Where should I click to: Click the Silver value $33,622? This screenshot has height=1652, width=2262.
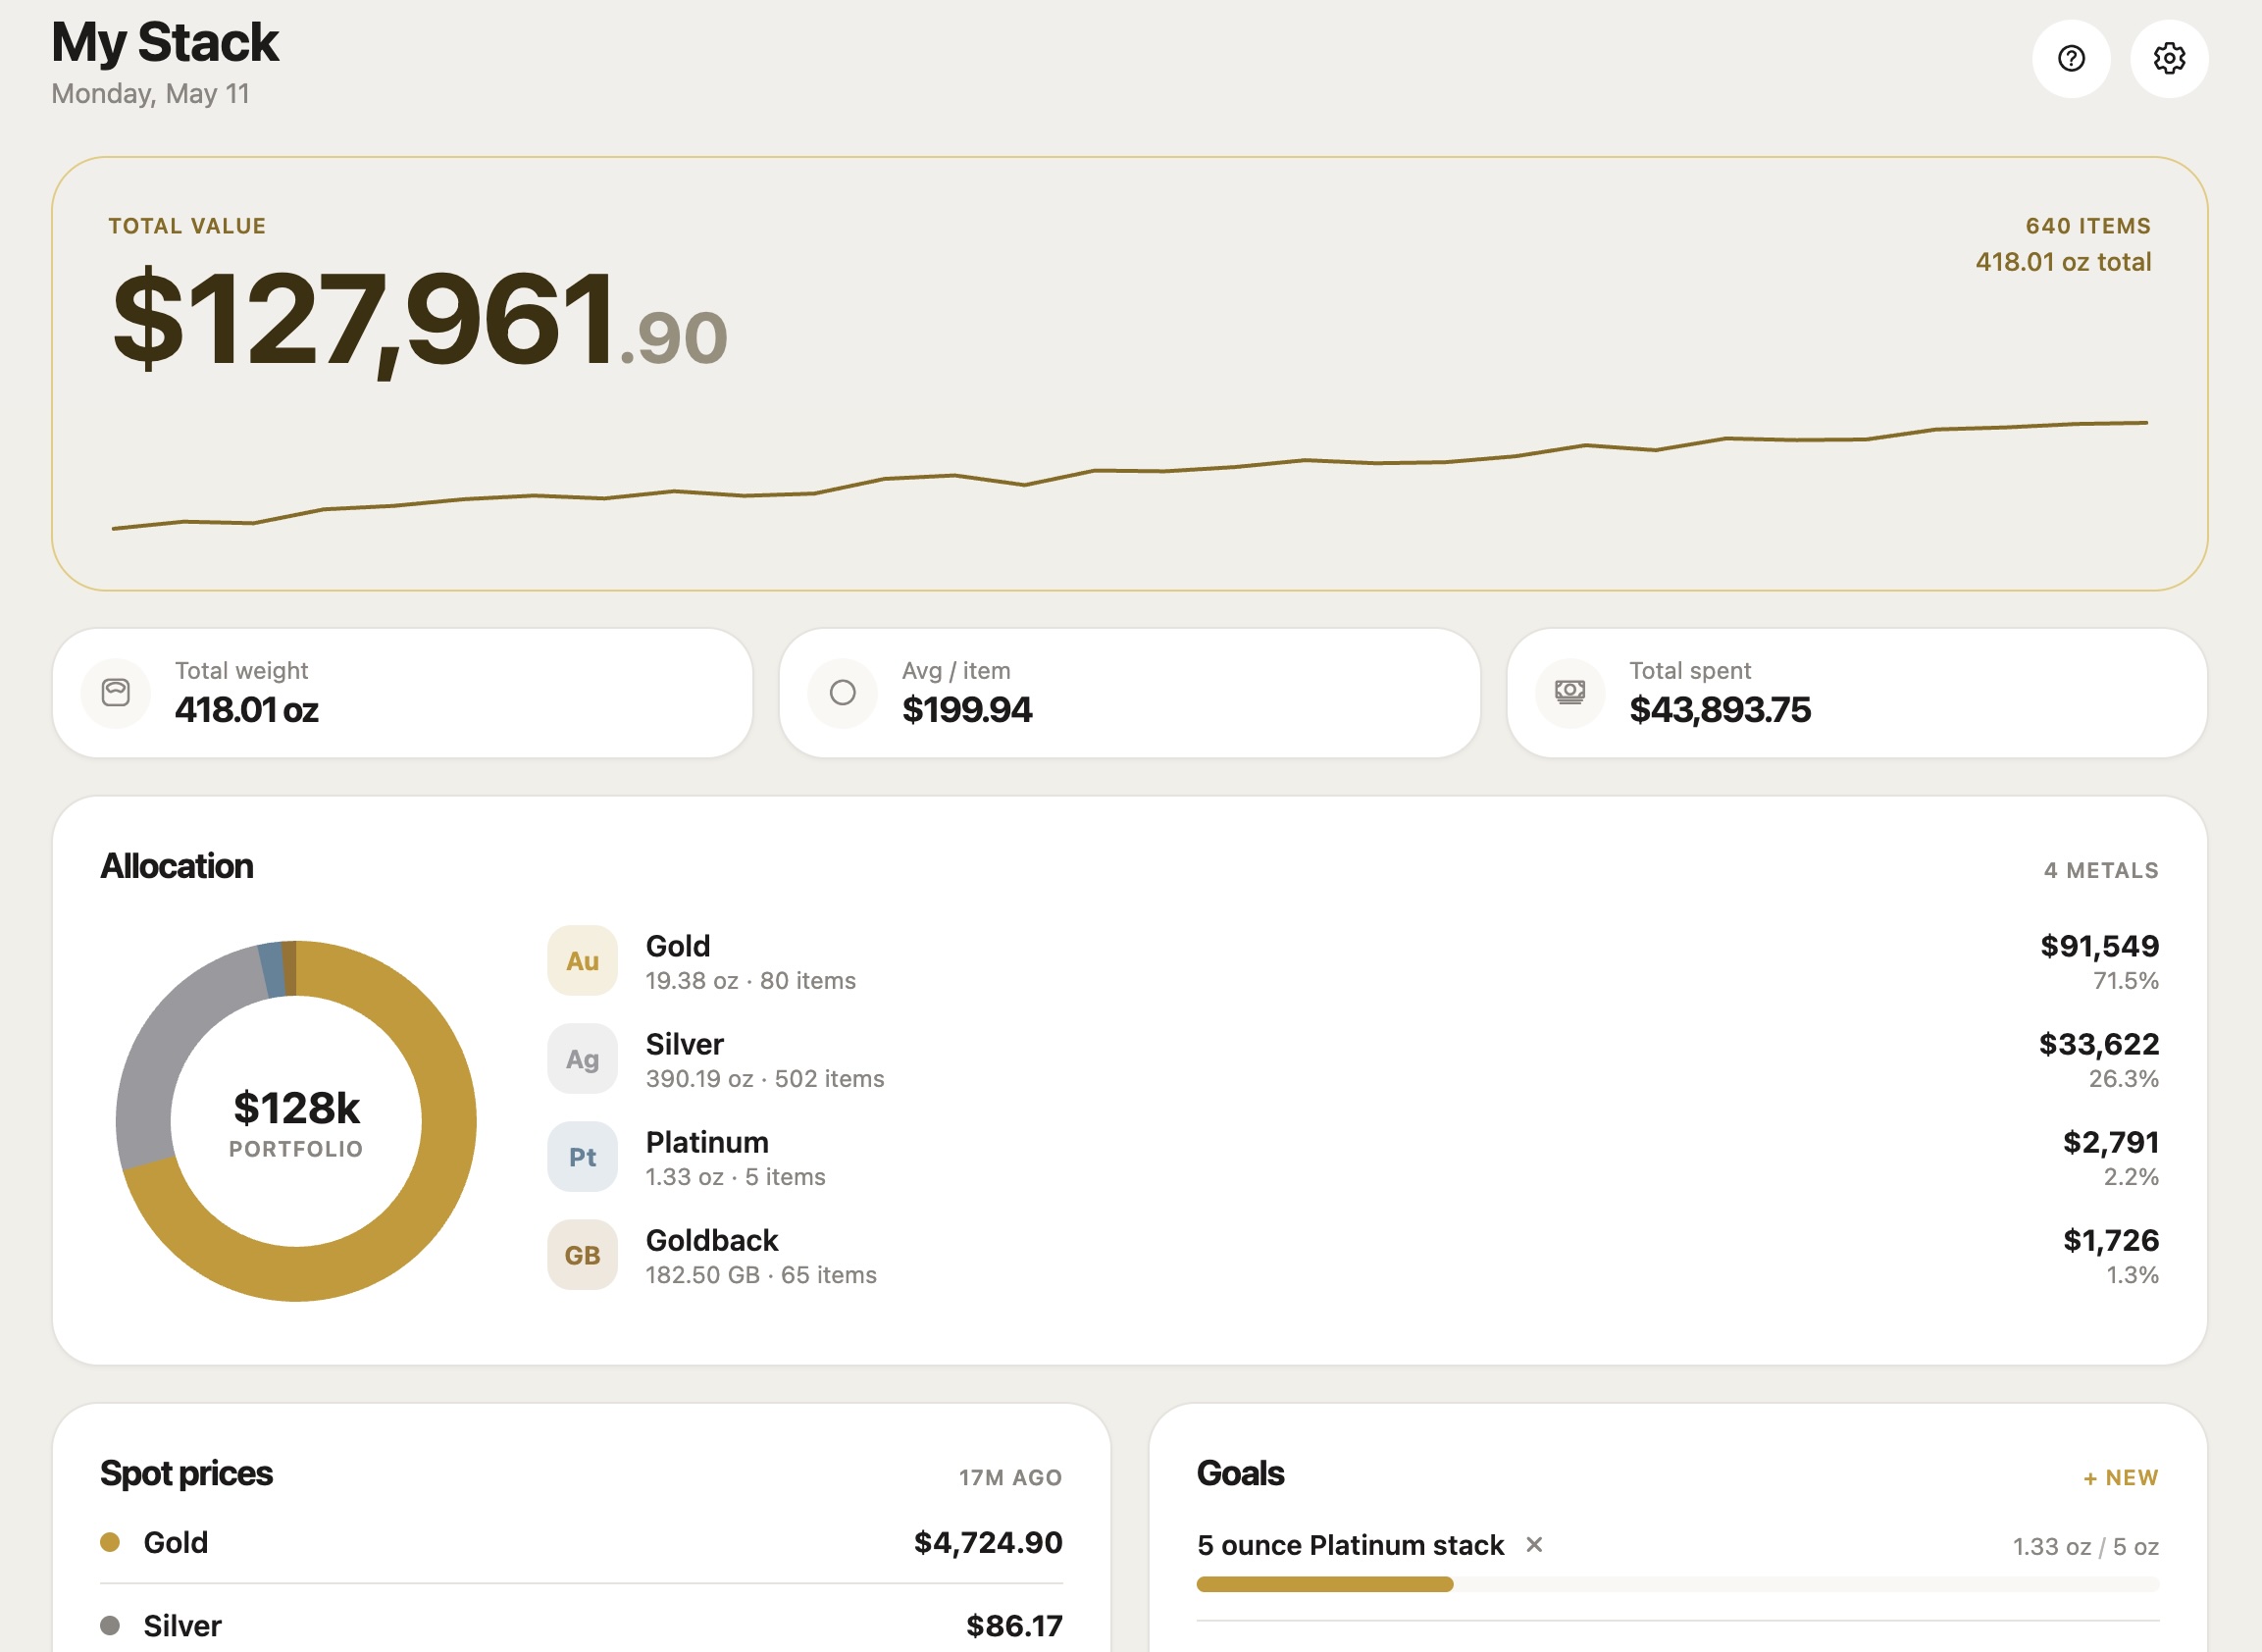tap(2099, 1043)
